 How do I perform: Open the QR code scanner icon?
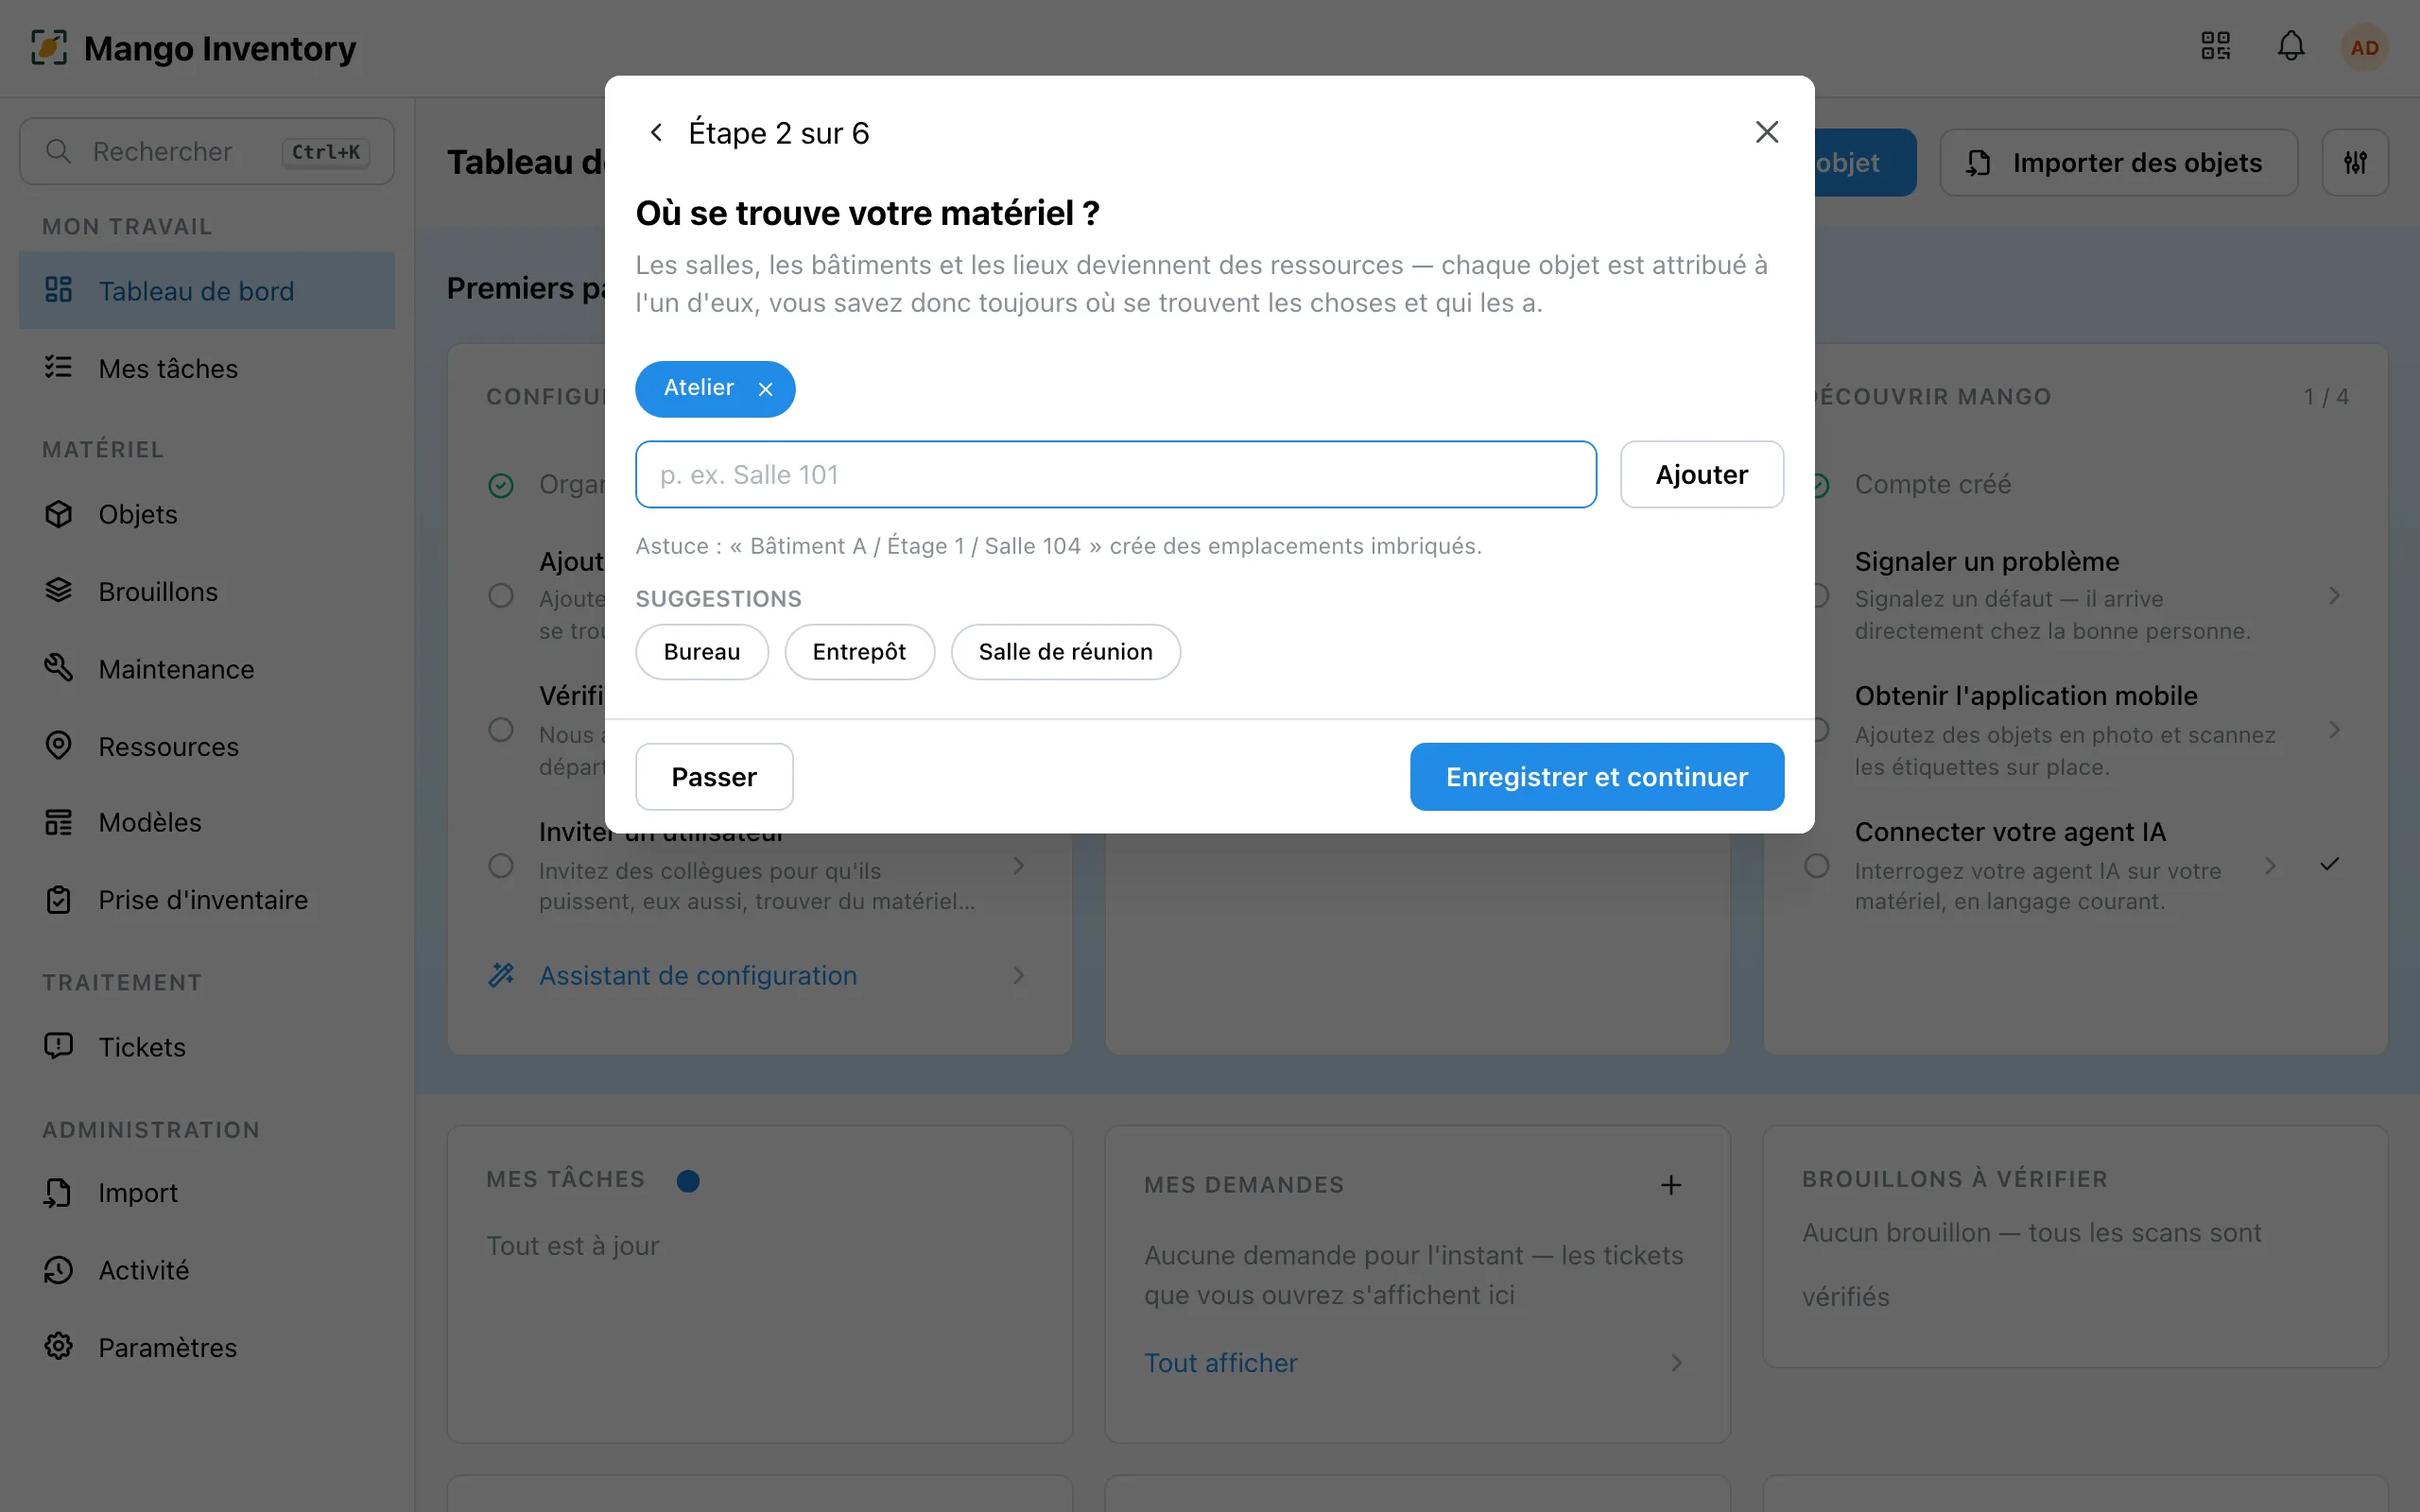2215,46
